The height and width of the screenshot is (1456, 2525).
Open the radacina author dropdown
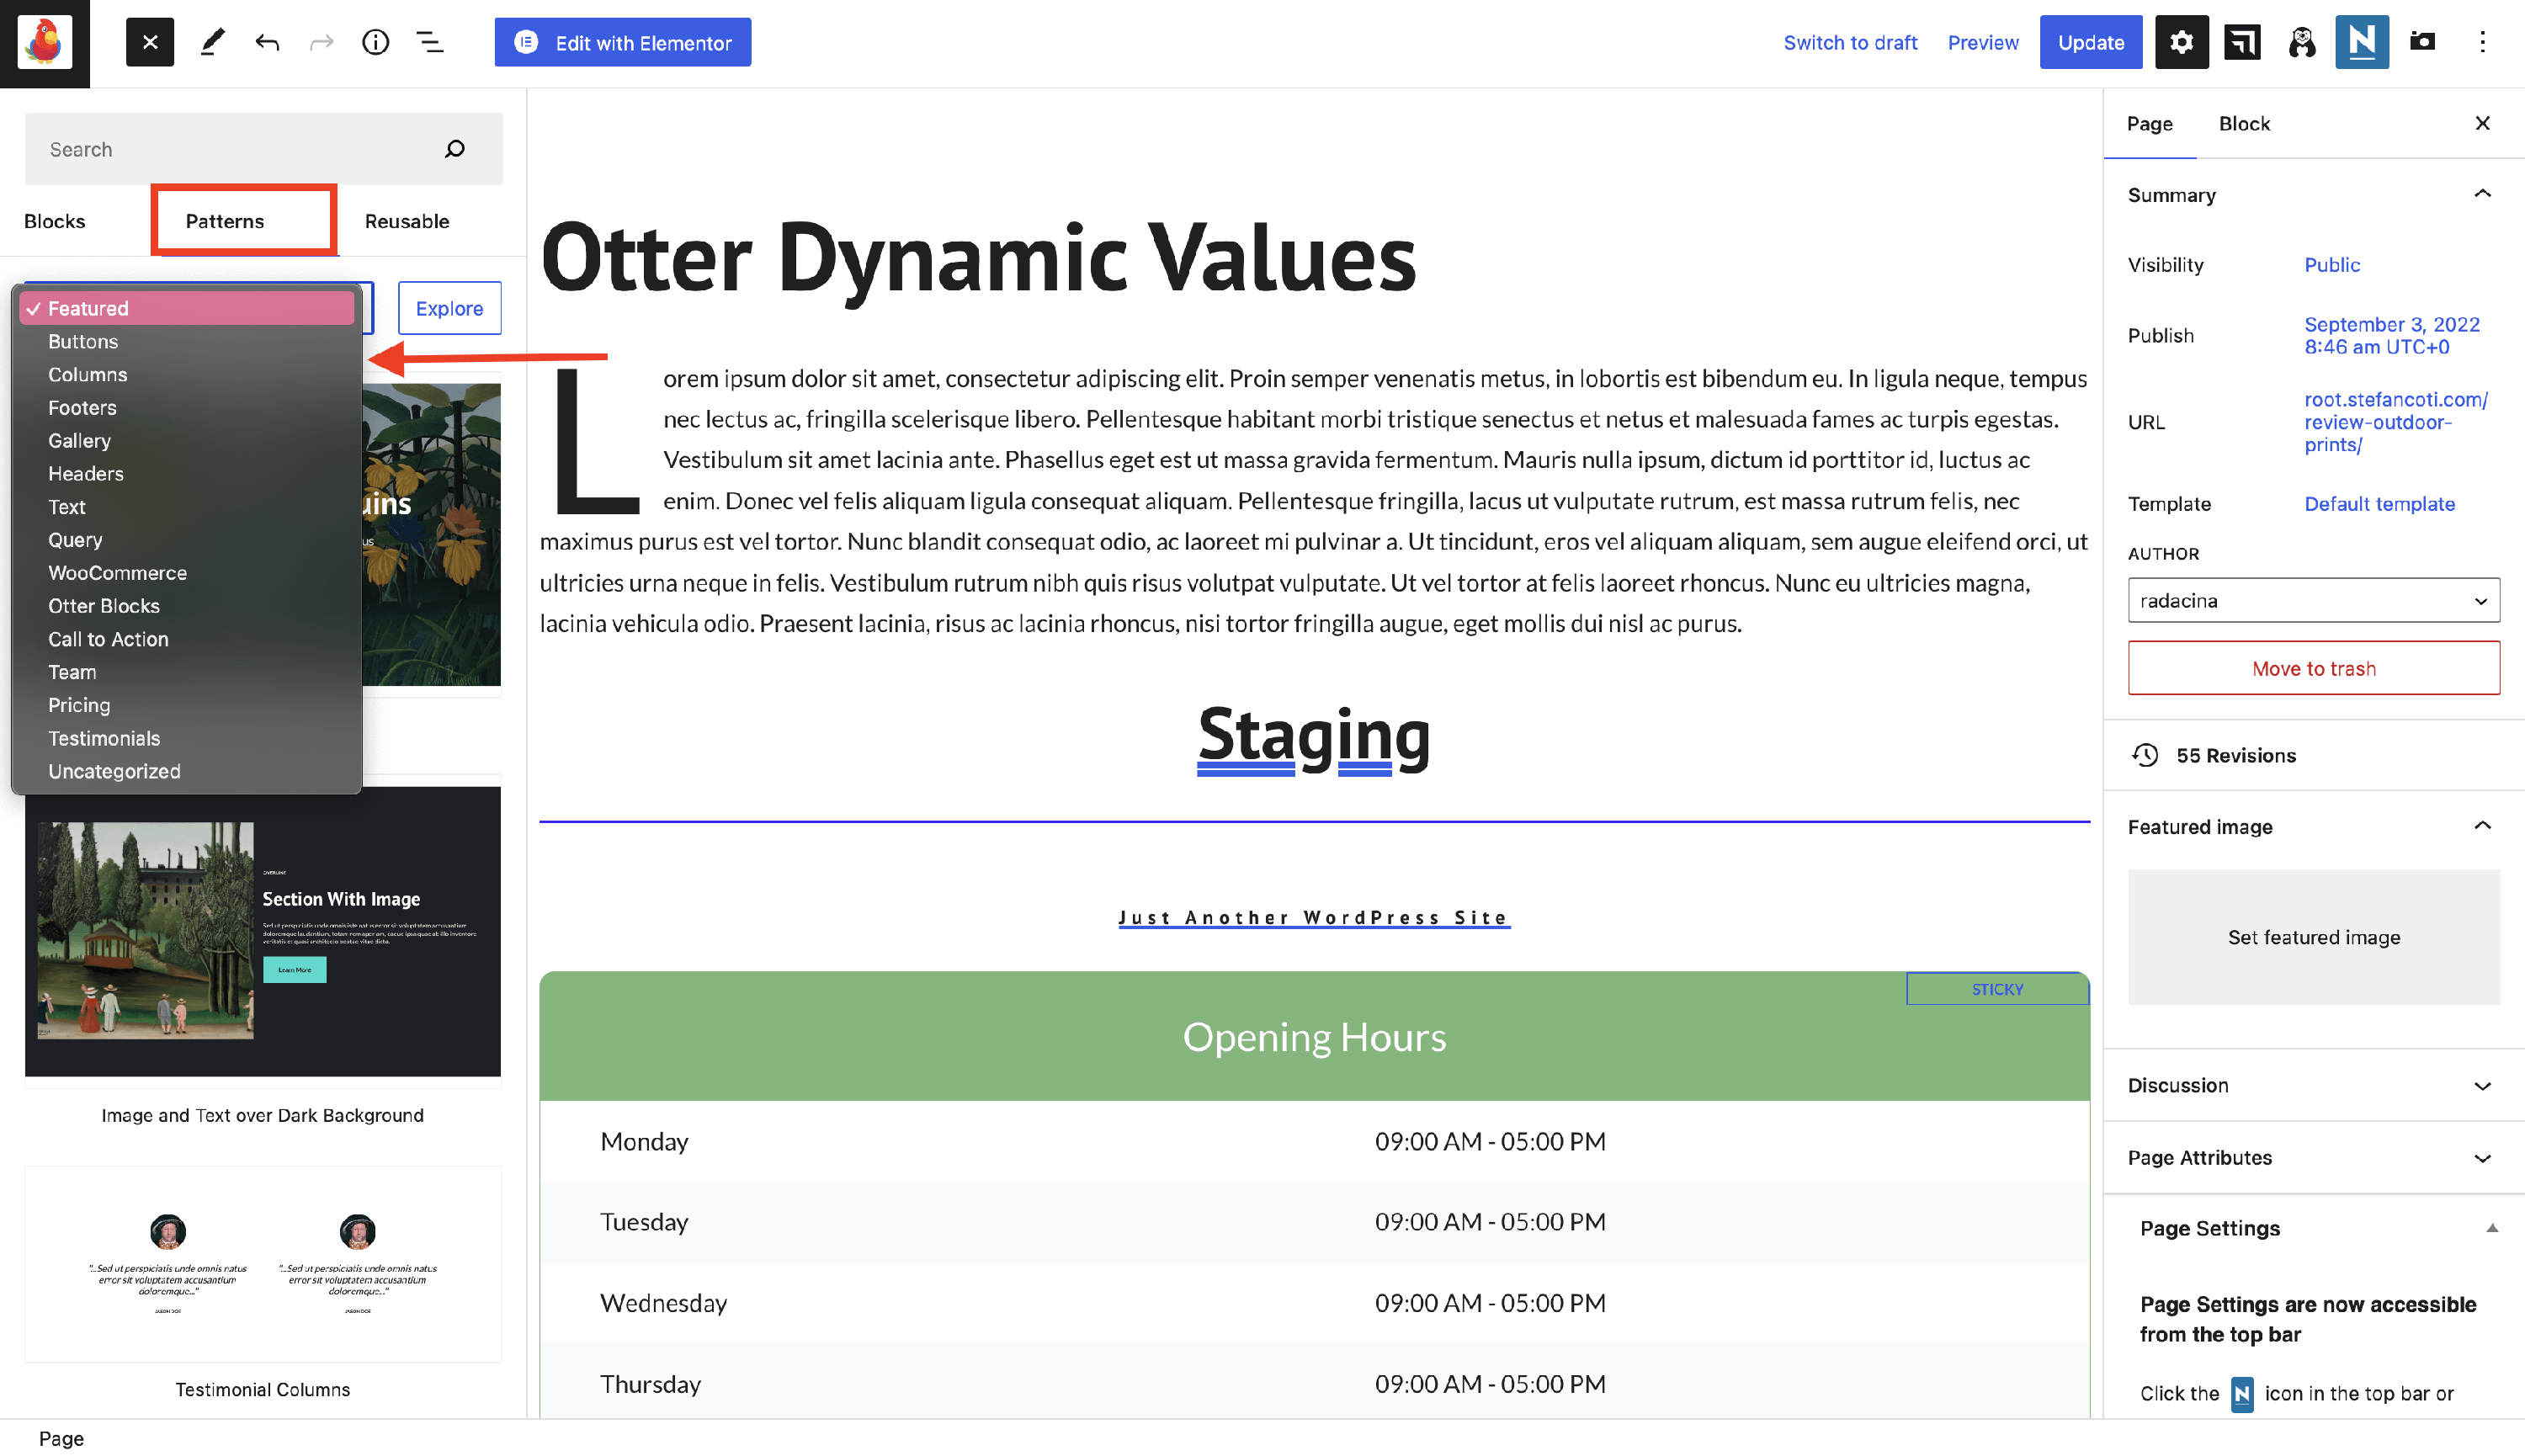pyautogui.click(x=2313, y=600)
